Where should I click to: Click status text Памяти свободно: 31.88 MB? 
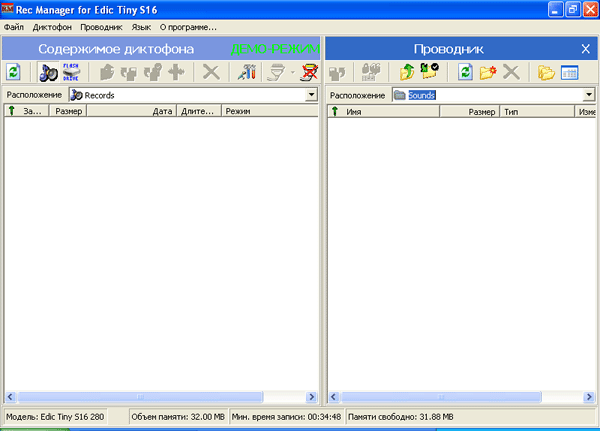point(401,417)
